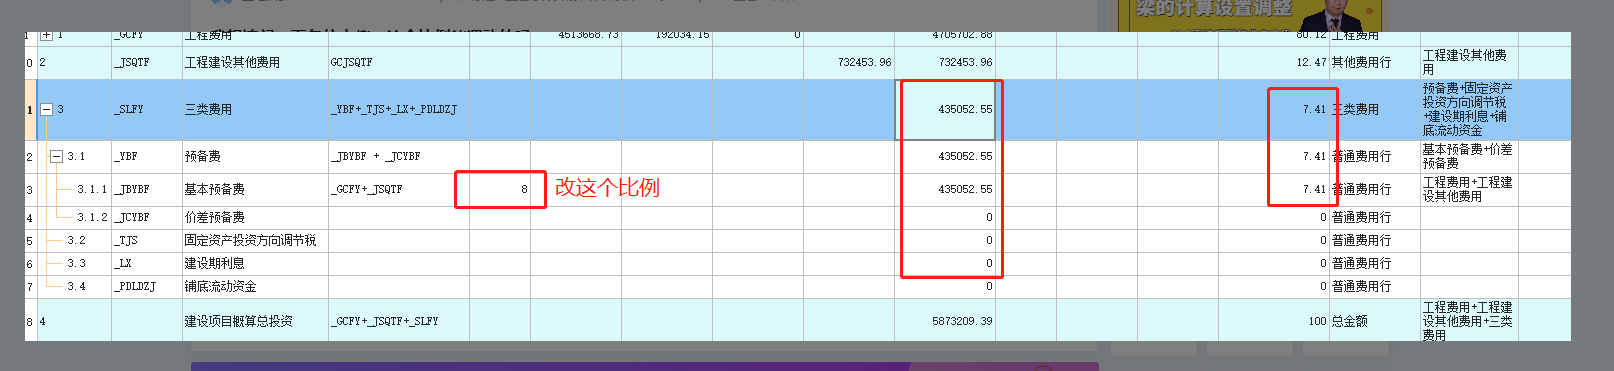Select the 固定资产投资方向调节税 cell
Viewport: 1614px width, 371px height.
pyautogui.click(x=255, y=240)
